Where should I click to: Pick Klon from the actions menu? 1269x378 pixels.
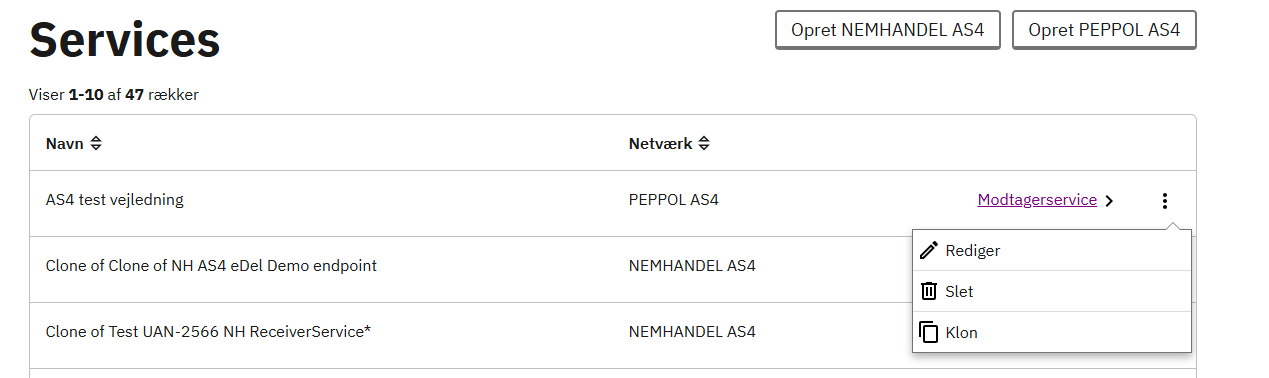pyautogui.click(x=1052, y=332)
